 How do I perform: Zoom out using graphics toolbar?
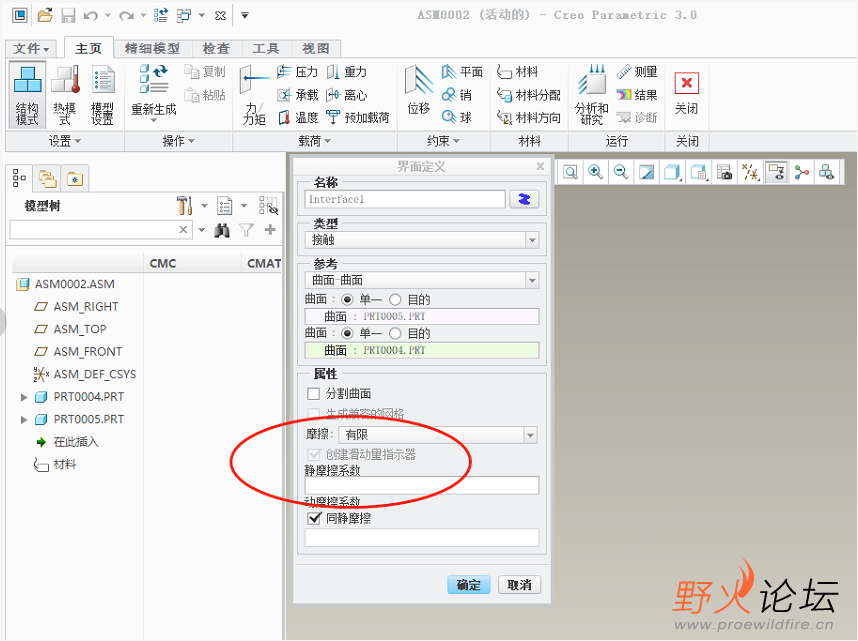click(x=621, y=172)
